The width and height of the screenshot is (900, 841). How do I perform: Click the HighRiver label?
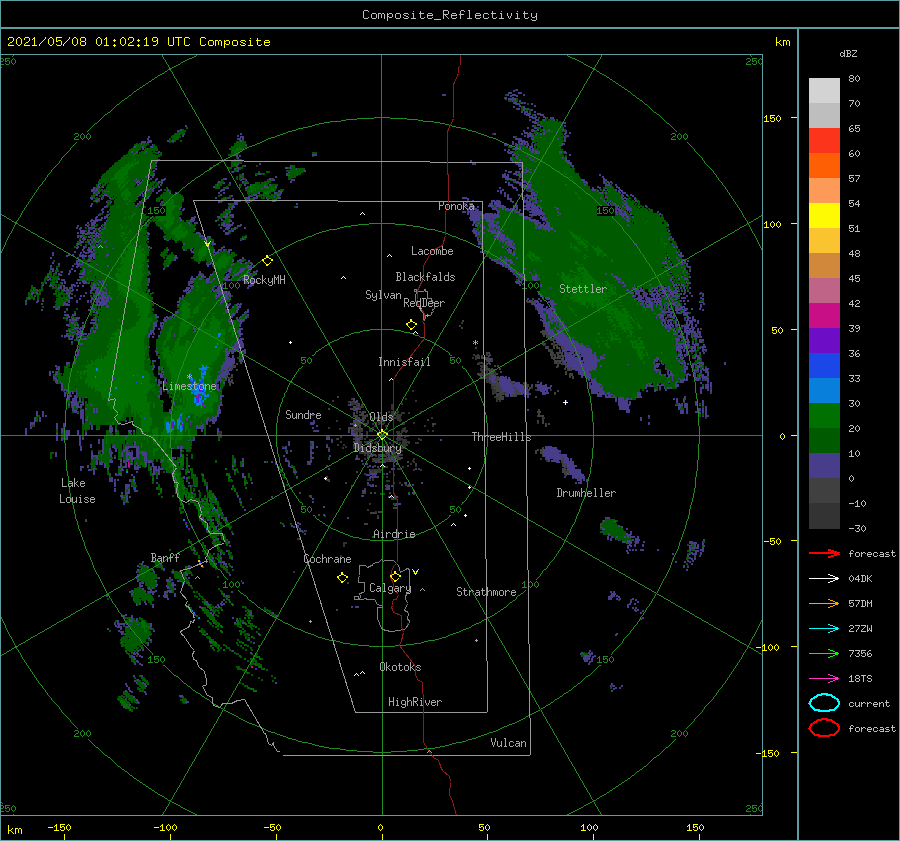pyautogui.click(x=415, y=702)
